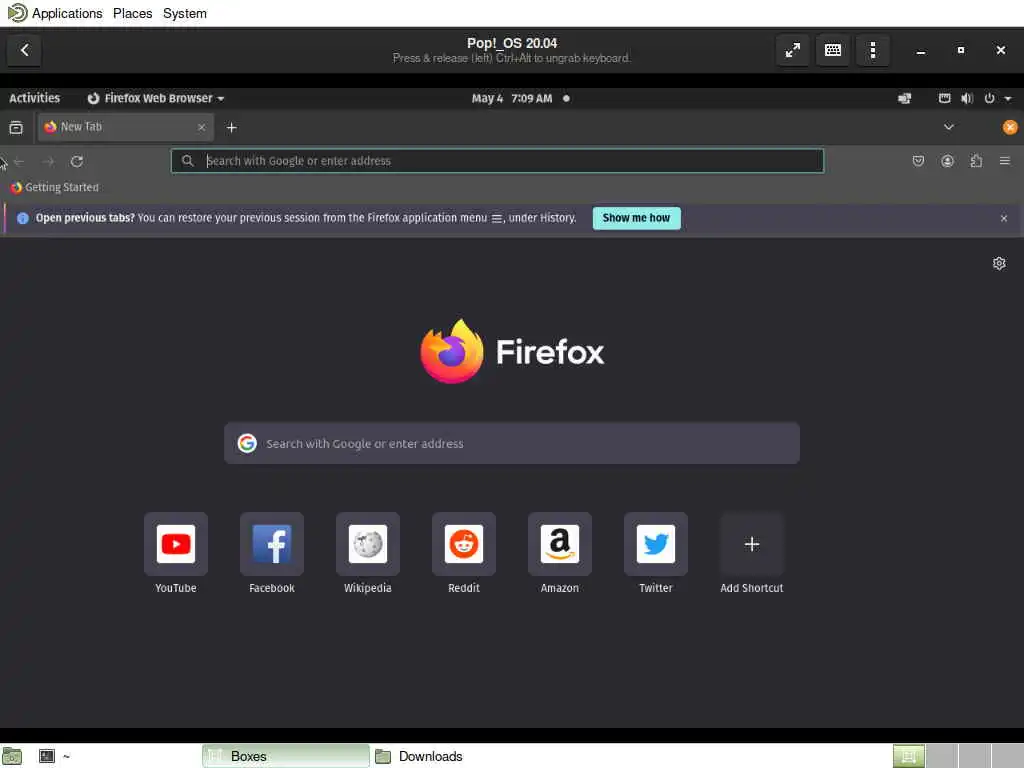
Task: Click the center Google search field
Action: 512,443
